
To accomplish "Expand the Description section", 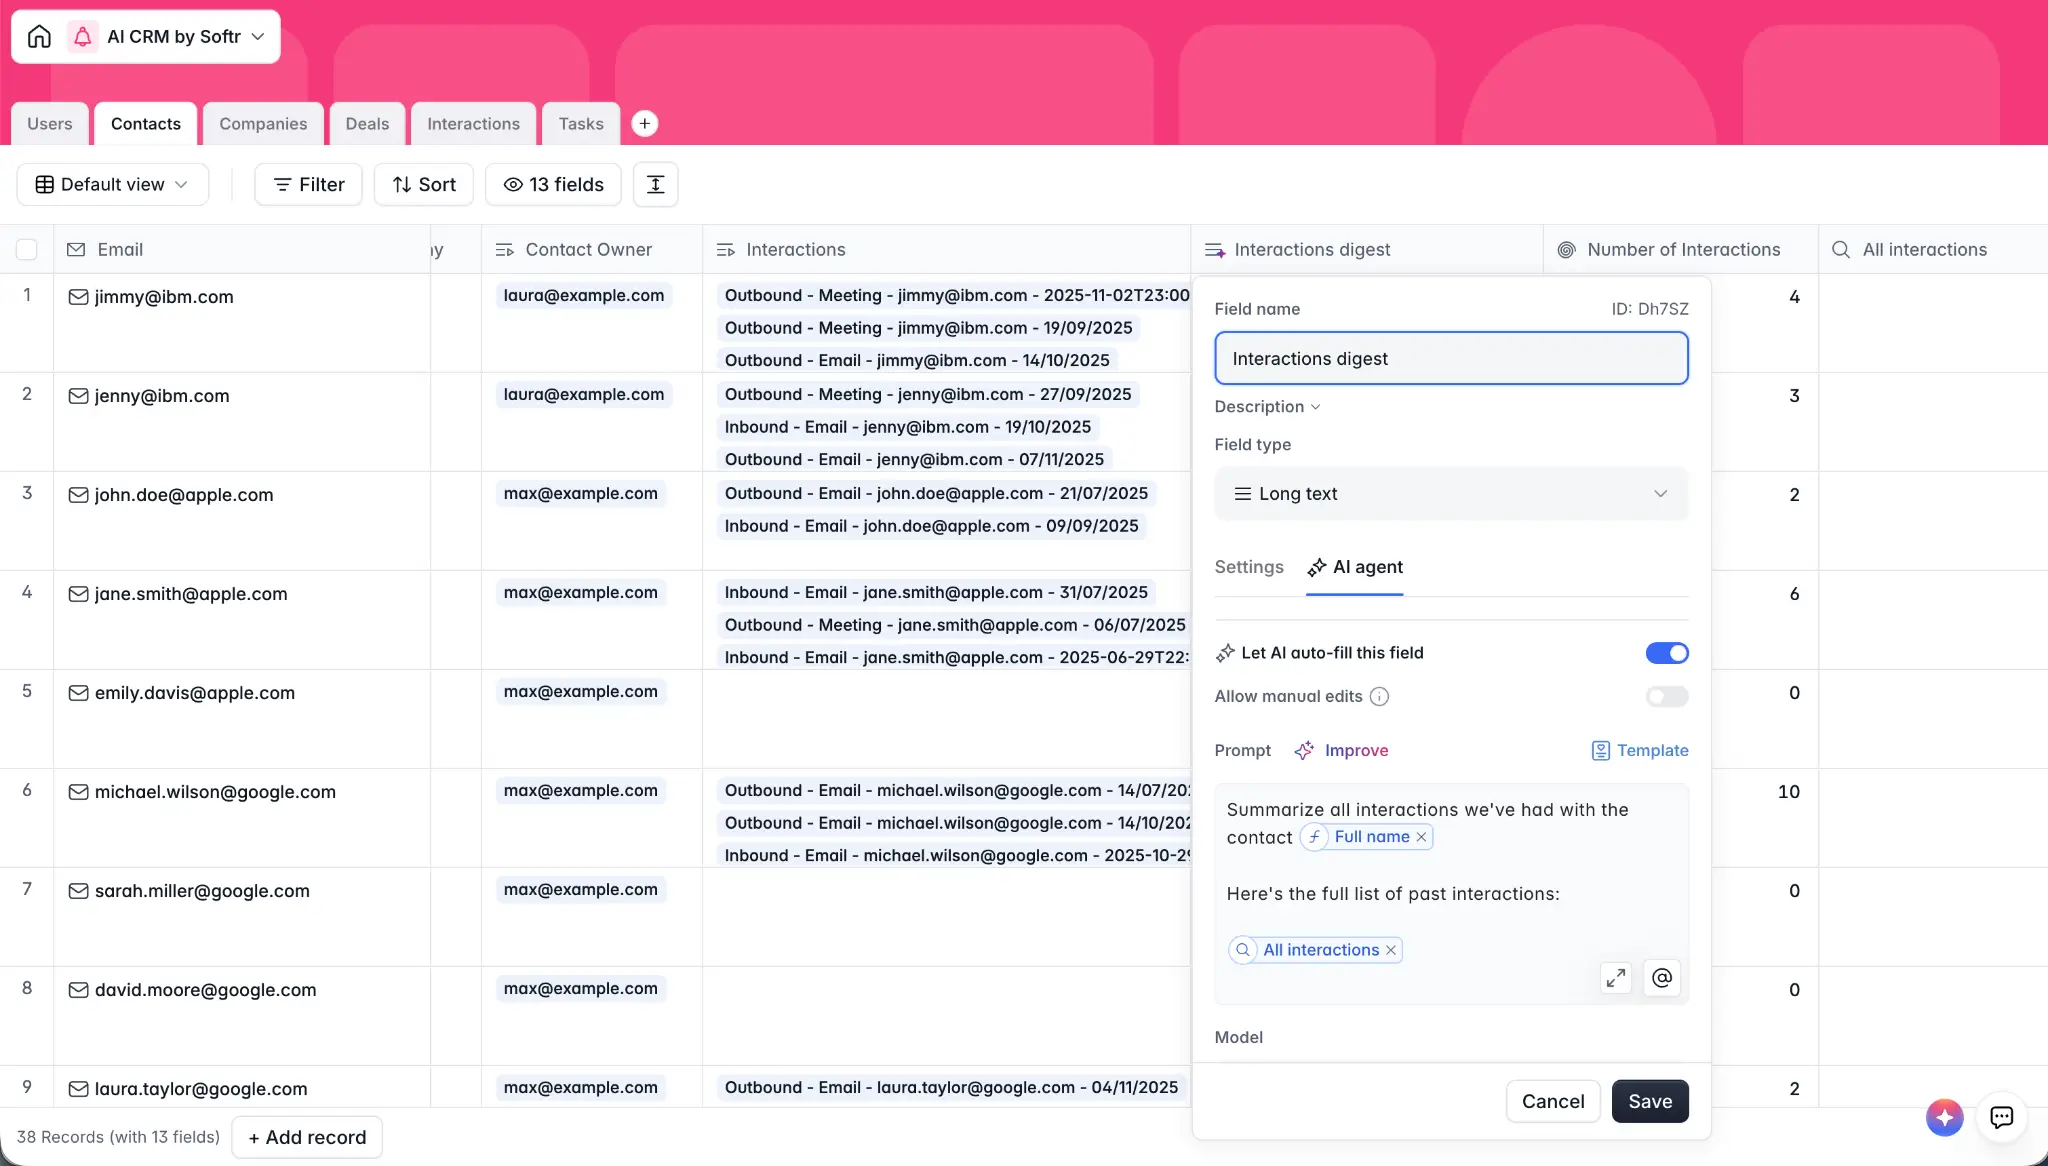I will pyautogui.click(x=1267, y=407).
